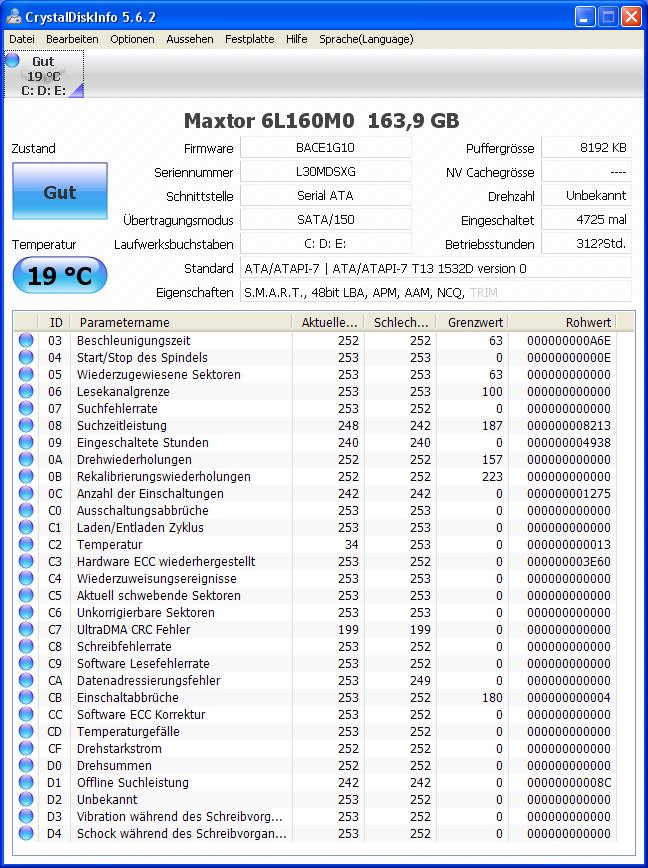Click the blue status orb for Beschleunigungszeit
This screenshot has width=648, height=868.
(26, 340)
